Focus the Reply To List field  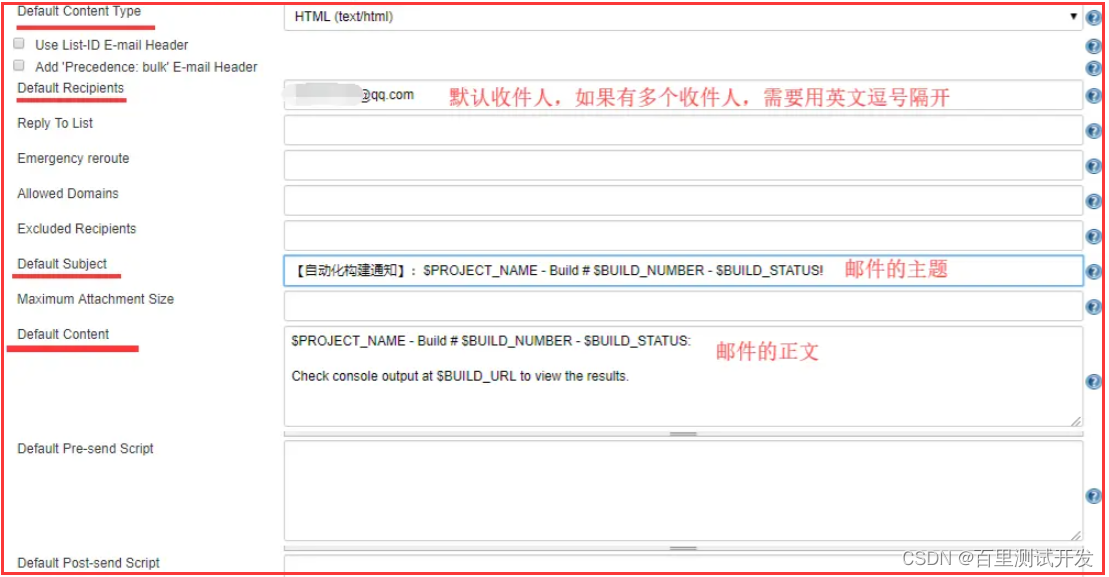[x=683, y=130]
